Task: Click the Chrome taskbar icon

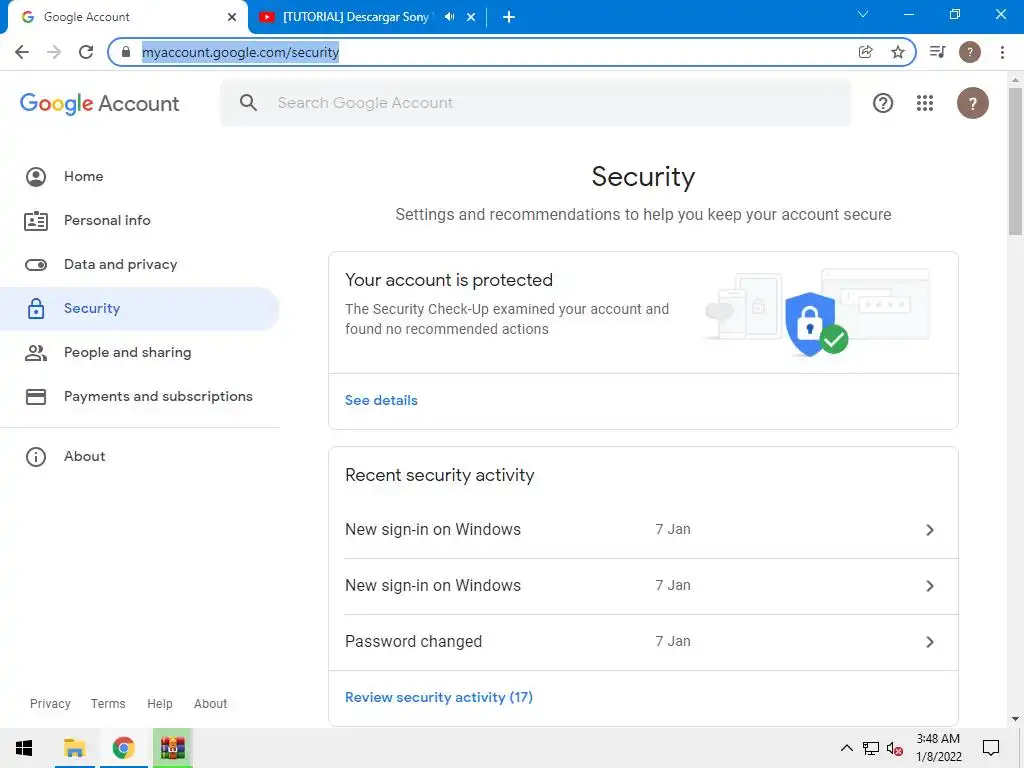Action: pos(123,748)
